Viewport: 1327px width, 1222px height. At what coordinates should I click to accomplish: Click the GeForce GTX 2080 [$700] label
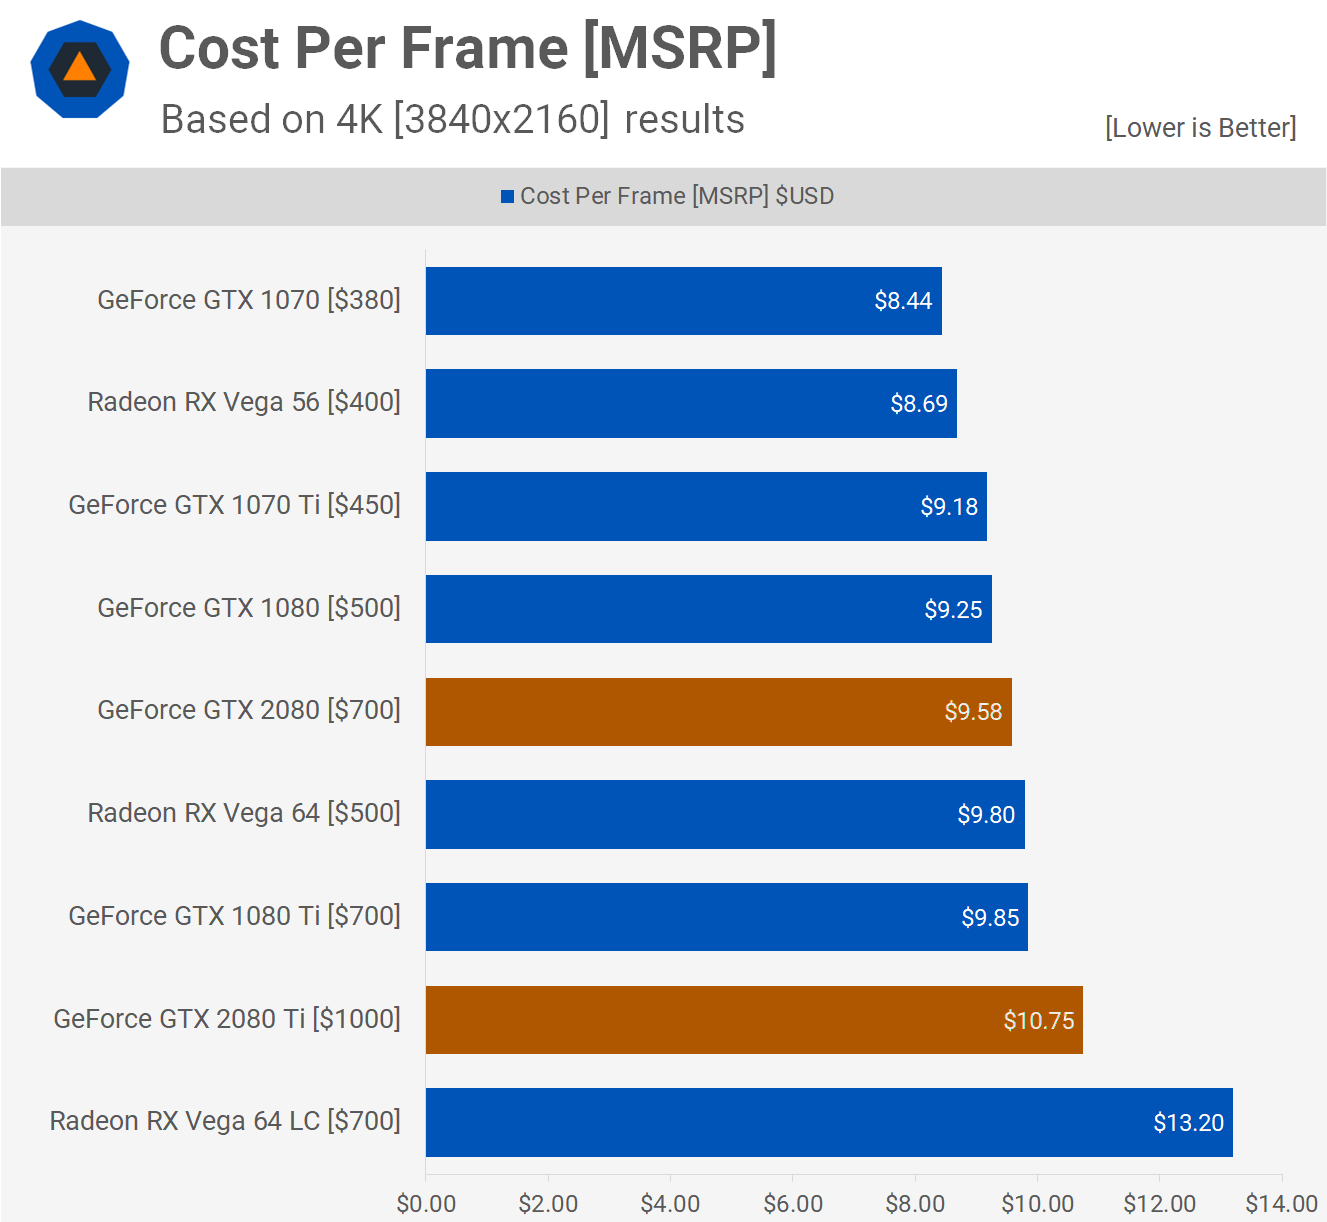[x=249, y=710]
